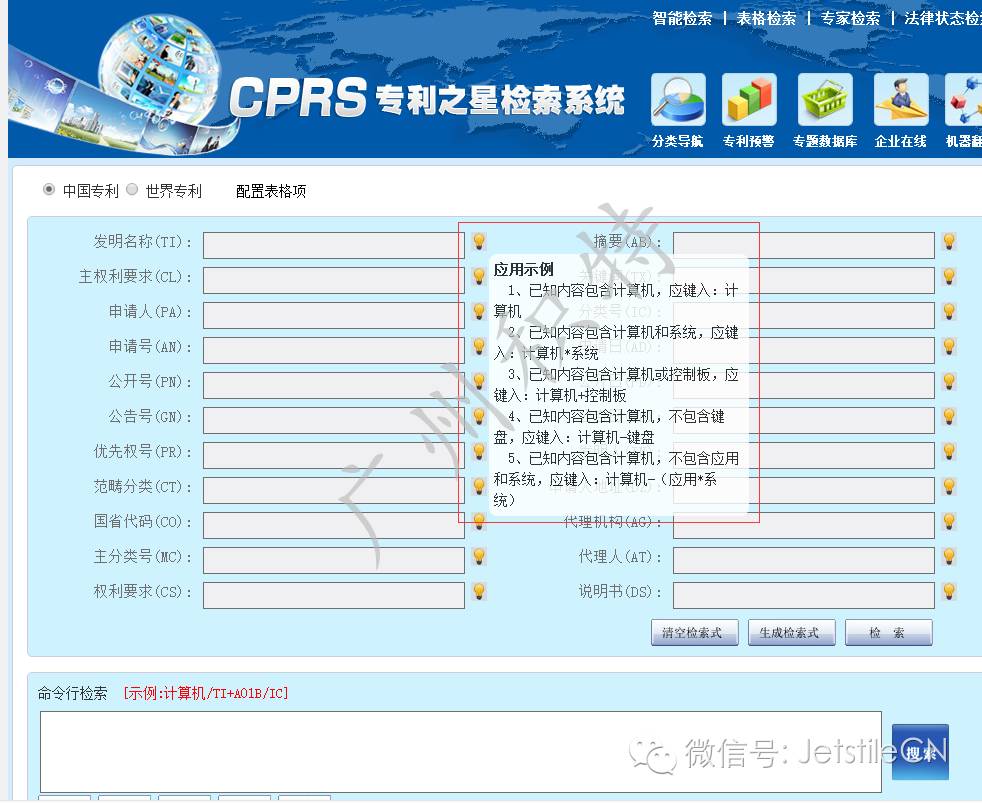Focus the 发明名称(TI) input field
This screenshot has width=982, height=803.
pyautogui.click(x=334, y=245)
